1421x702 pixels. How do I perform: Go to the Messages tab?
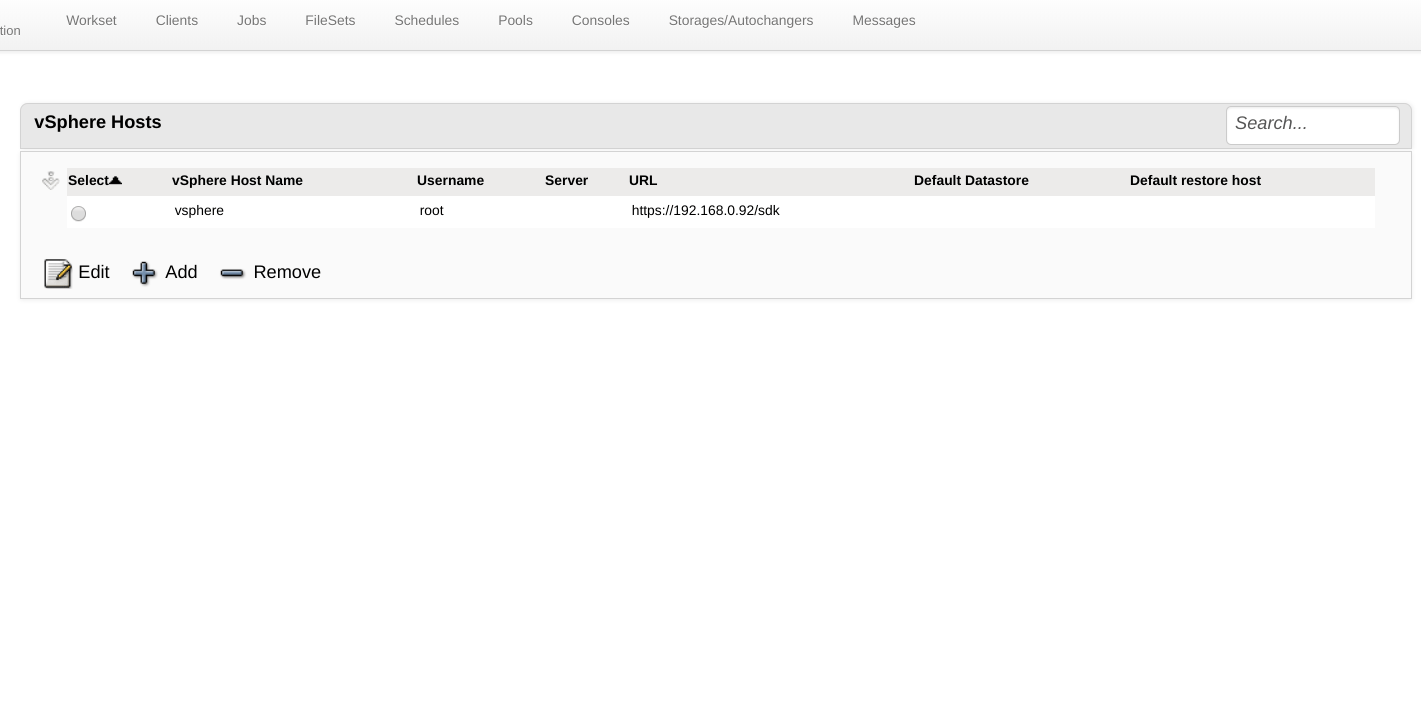884,20
